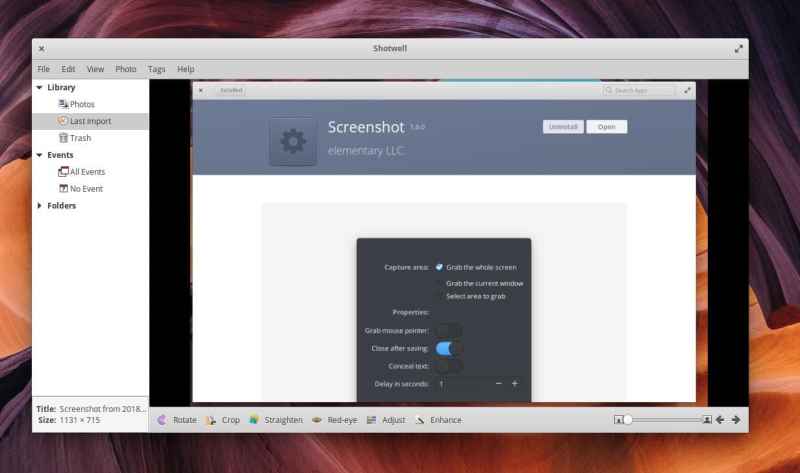The height and width of the screenshot is (473, 800).
Task: Click the zoom-out small image icon
Action: (618, 420)
